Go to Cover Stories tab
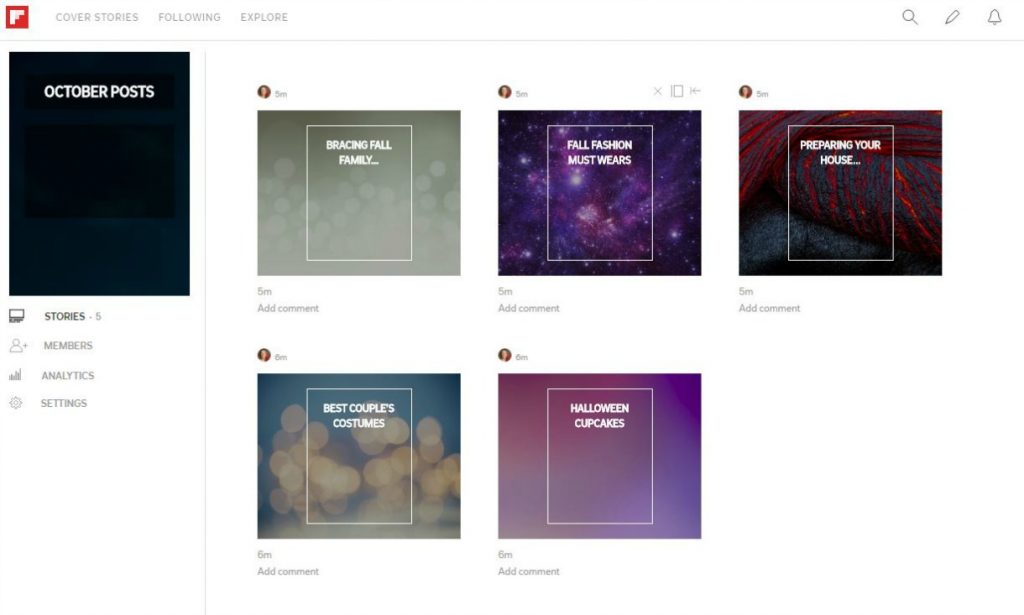The height and width of the screenshot is (615, 1024). click(97, 17)
